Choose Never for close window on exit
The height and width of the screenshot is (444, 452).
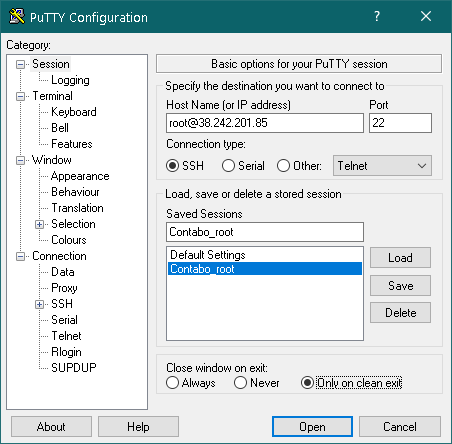pos(240,383)
